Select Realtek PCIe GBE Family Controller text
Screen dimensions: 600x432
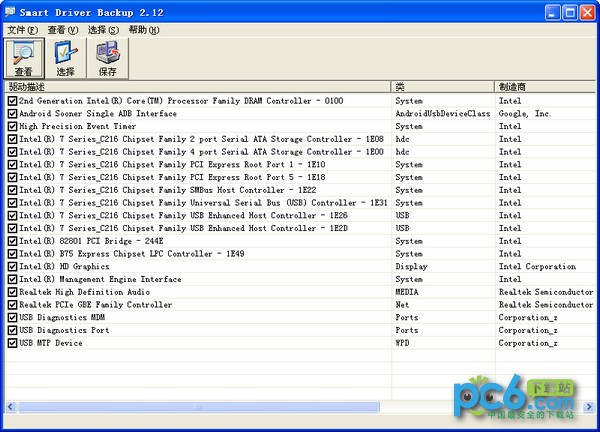[96, 305]
